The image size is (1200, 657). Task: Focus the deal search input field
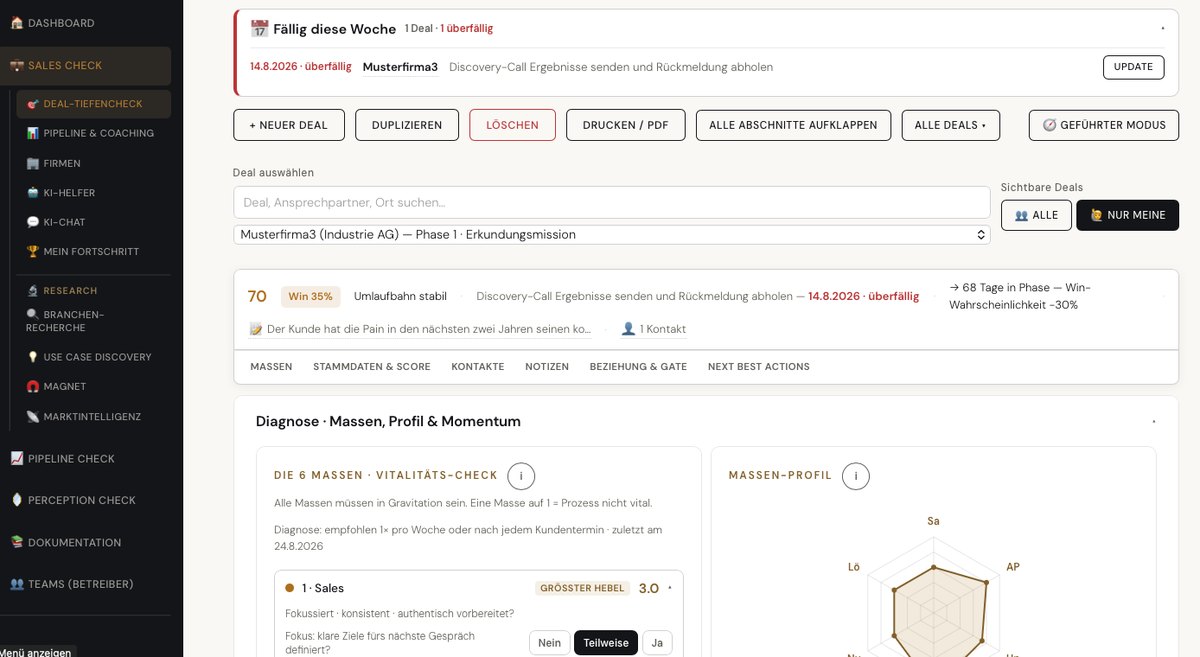(612, 202)
